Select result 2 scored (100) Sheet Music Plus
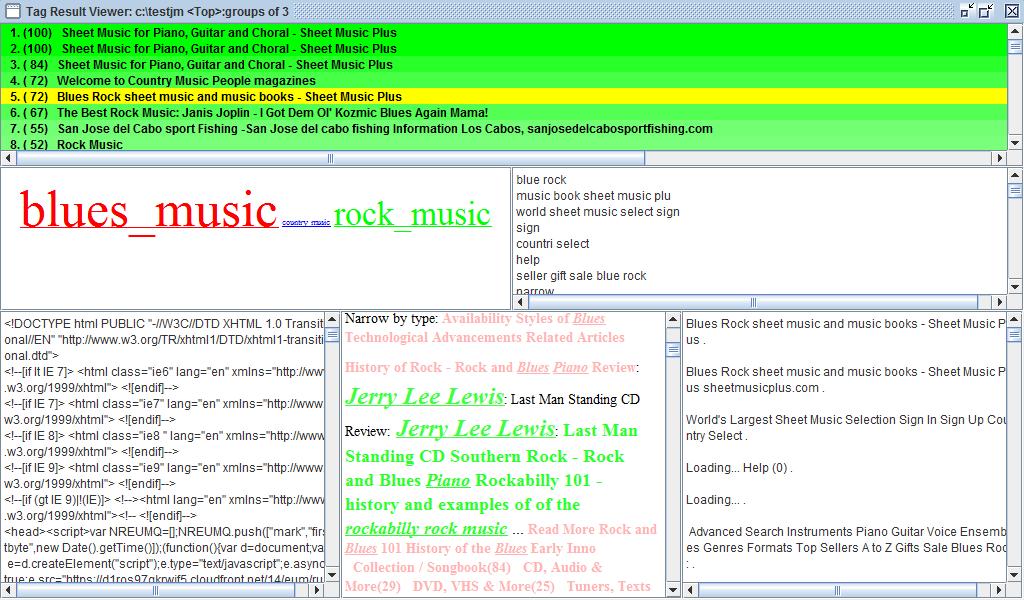Screen dimensions: 1024x600 [x=504, y=48]
